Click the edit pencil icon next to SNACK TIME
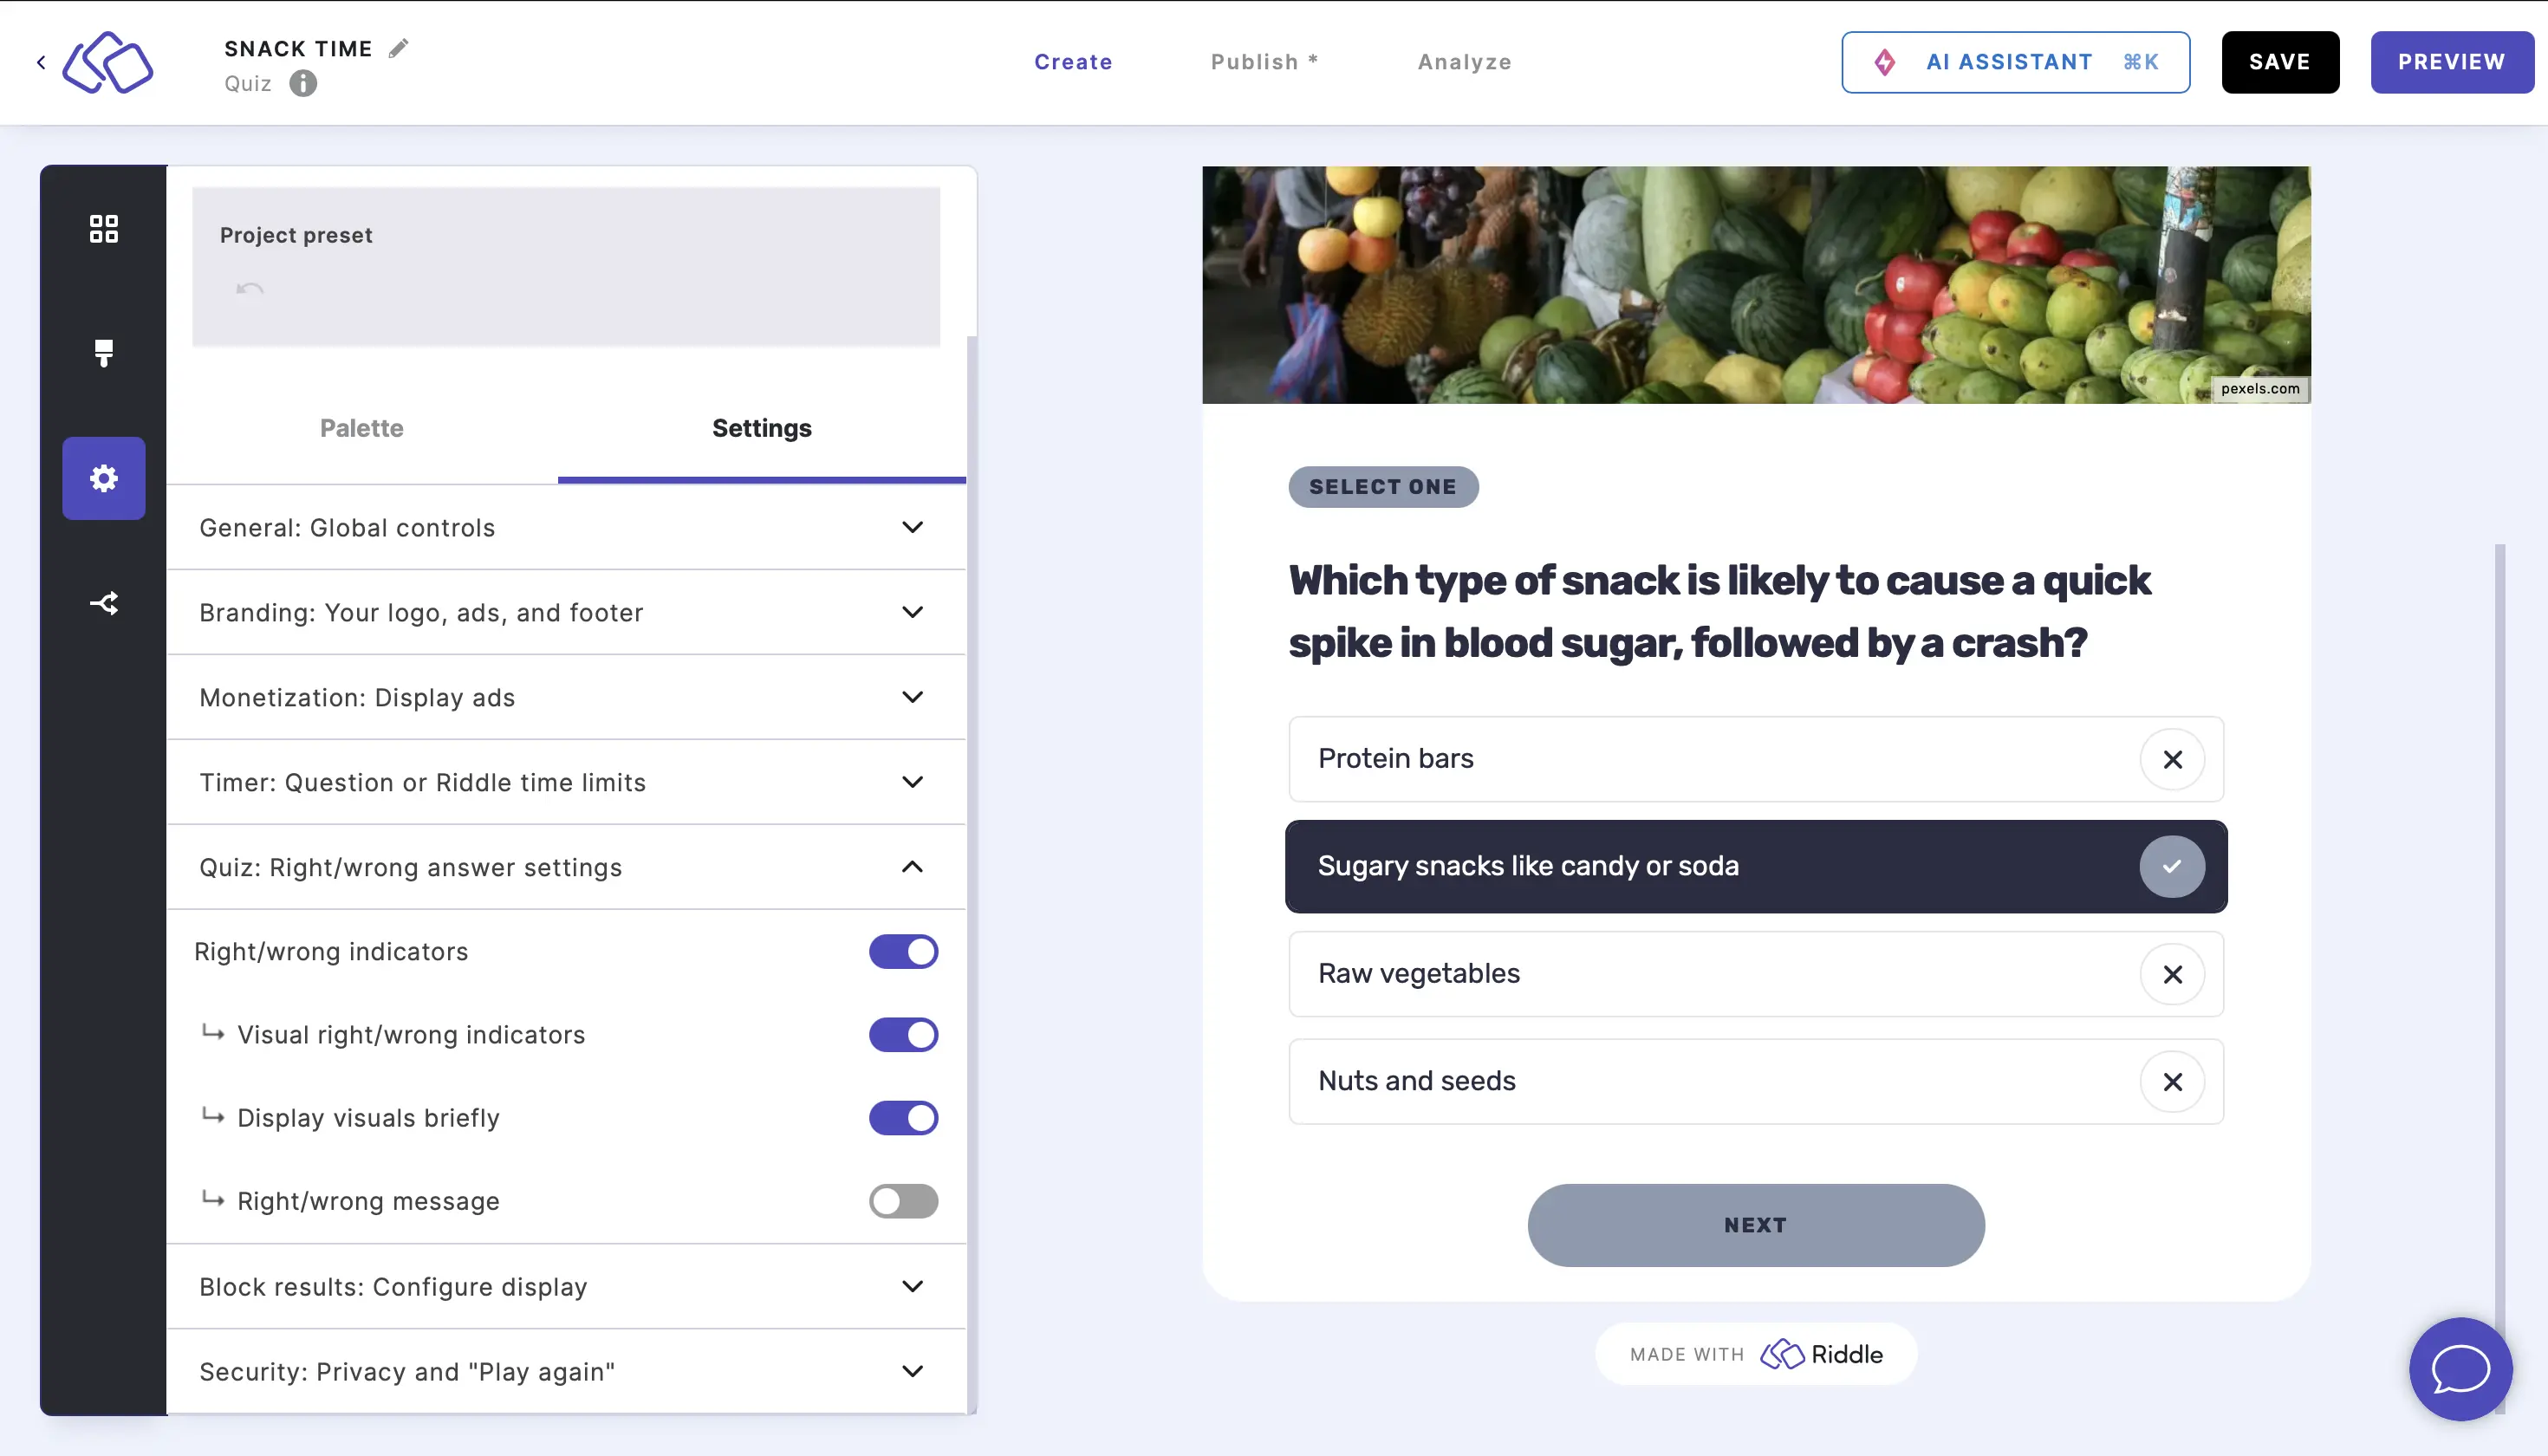This screenshot has width=2548, height=1456. [x=397, y=48]
